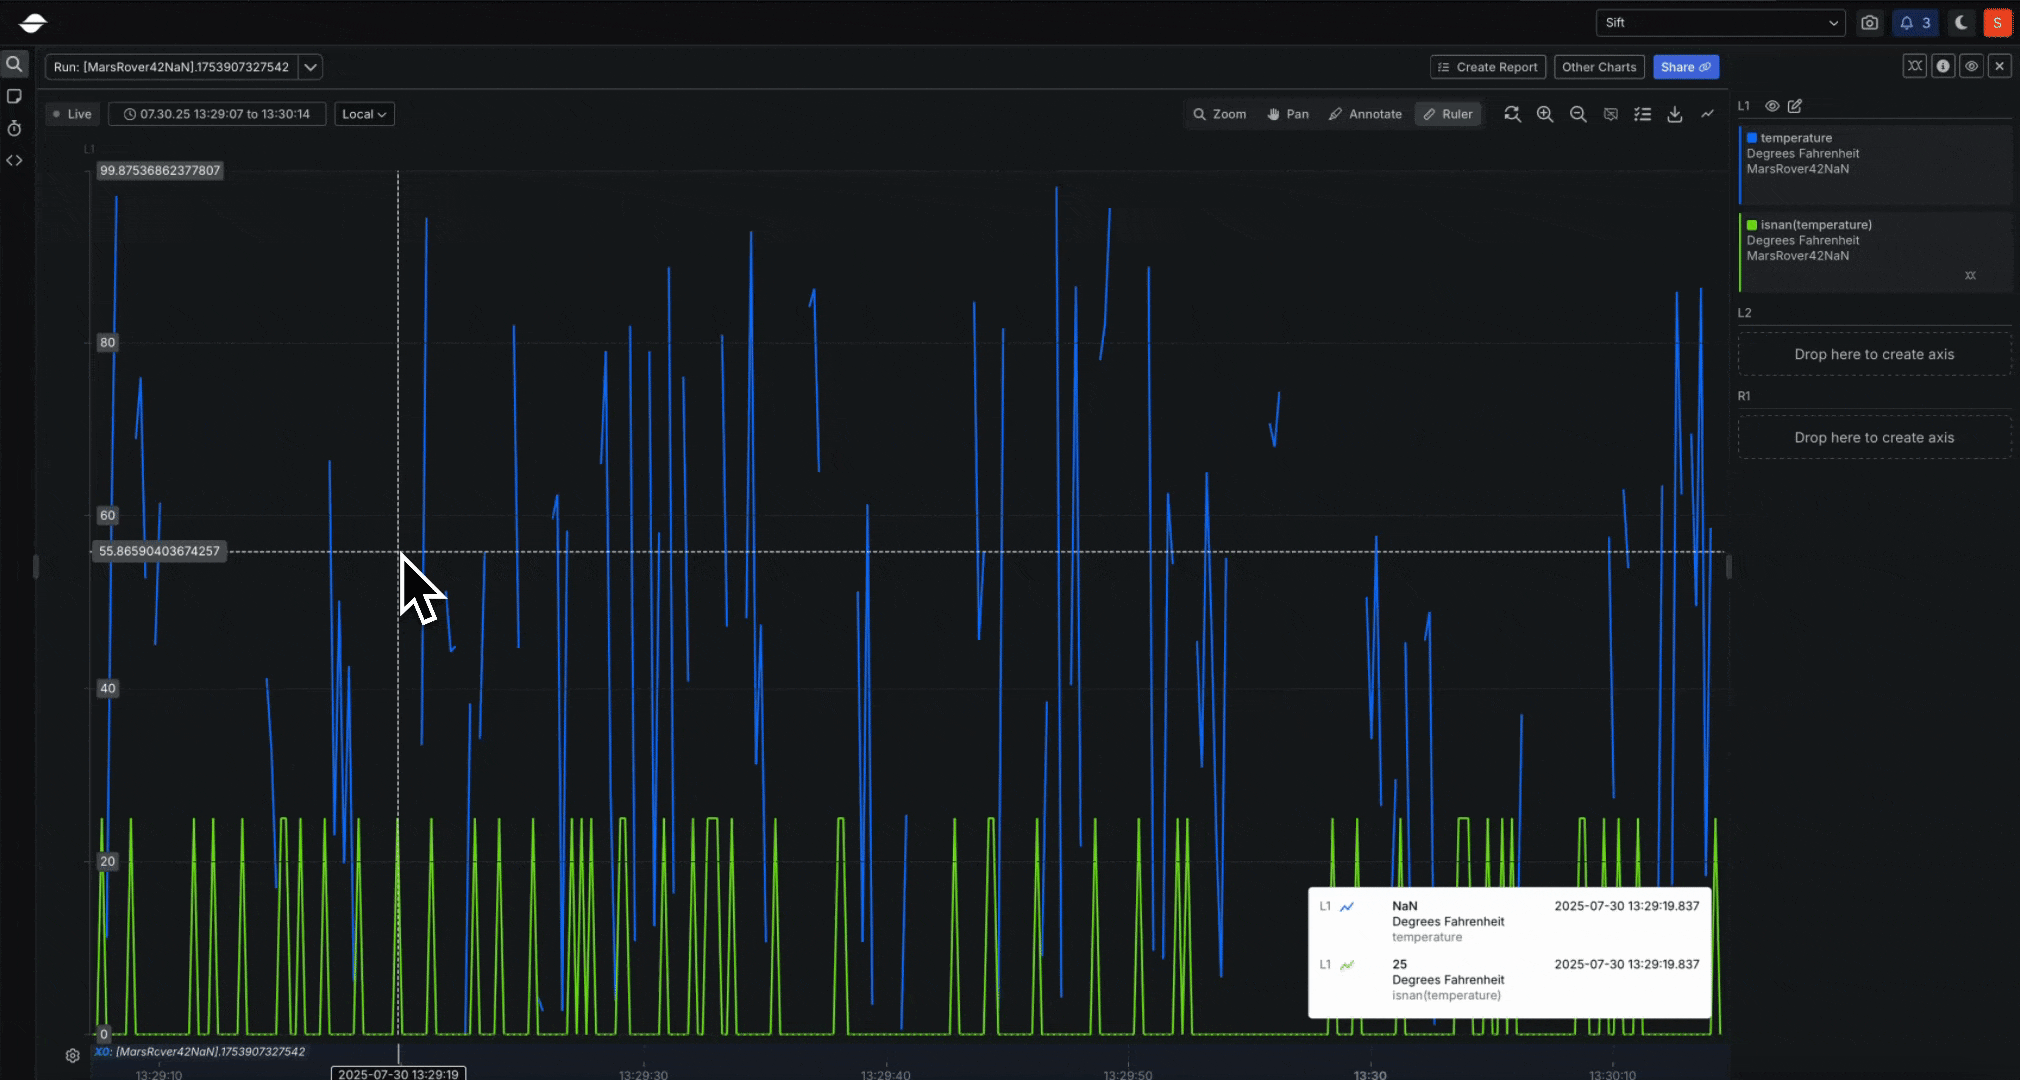Open the code brackets icon in sidebar
Viewport: 2020px width, 1080px height.
[14, 160]
